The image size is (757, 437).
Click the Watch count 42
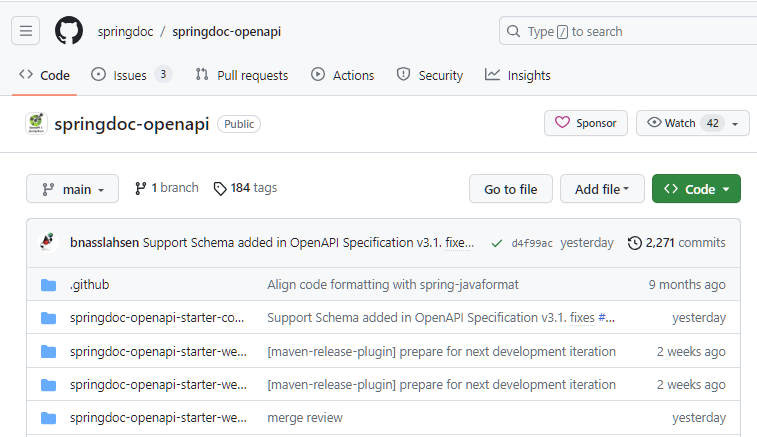[x=713, y=123]
